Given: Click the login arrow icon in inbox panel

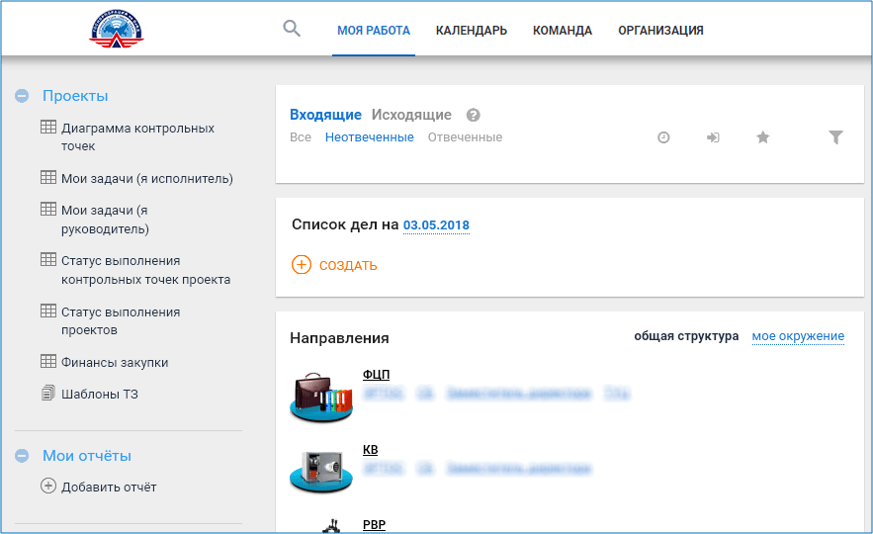Looking at the screenshot, I should pyautogui.click(x=713, y=138).
